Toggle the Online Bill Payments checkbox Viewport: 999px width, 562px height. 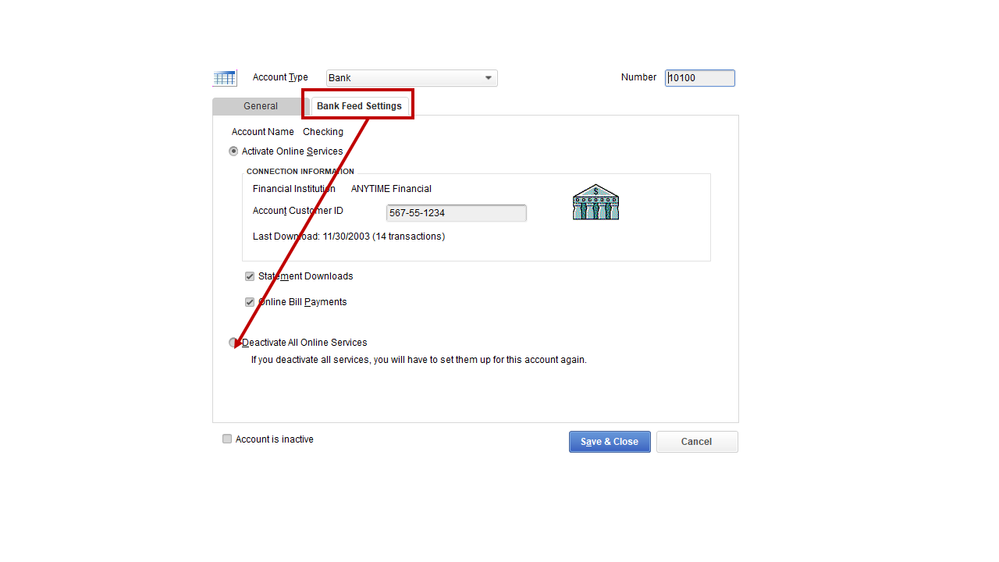(250, 302)
